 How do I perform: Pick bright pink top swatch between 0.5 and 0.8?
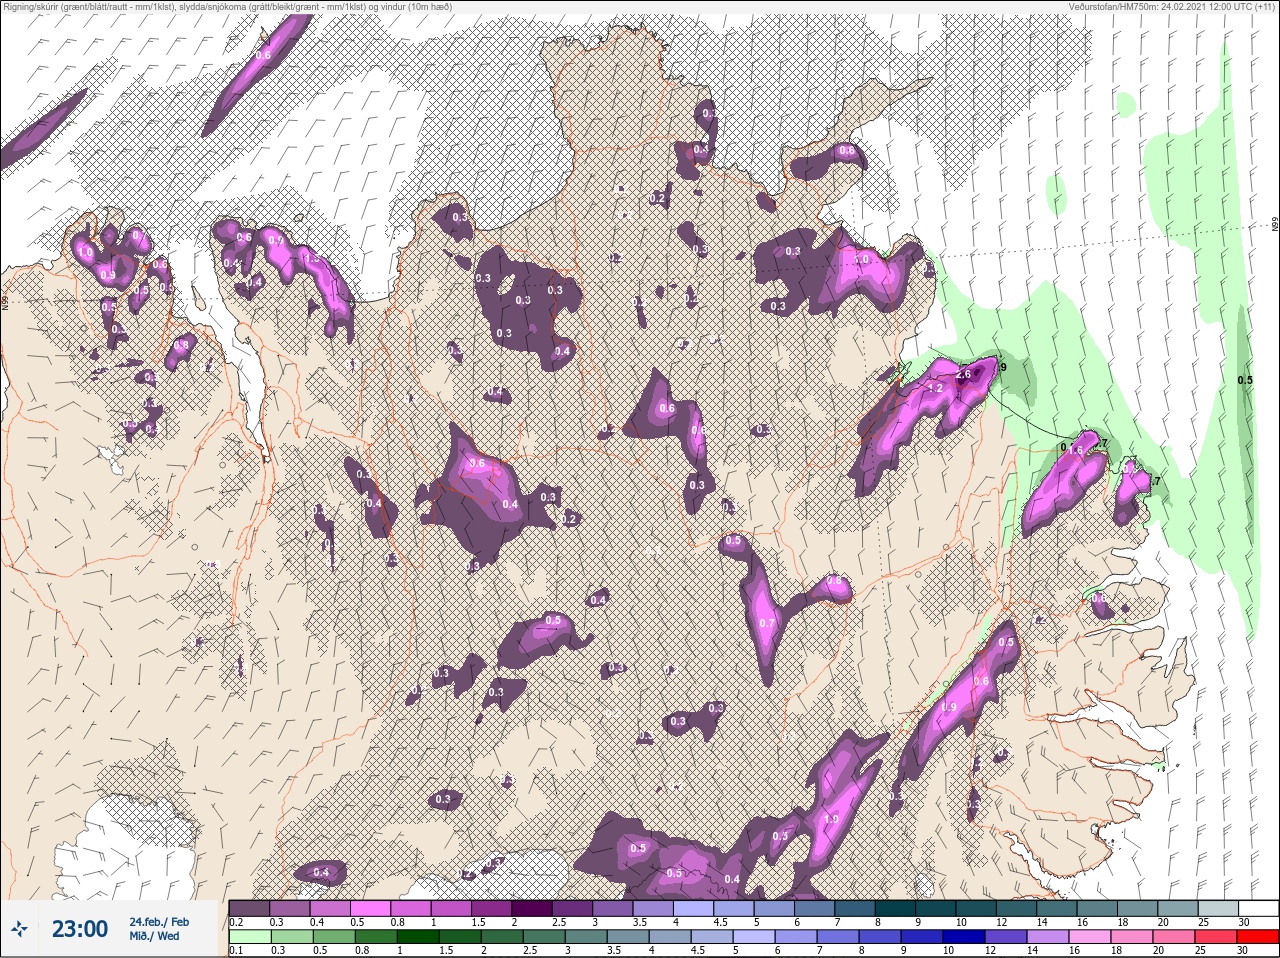pos(371,908)
